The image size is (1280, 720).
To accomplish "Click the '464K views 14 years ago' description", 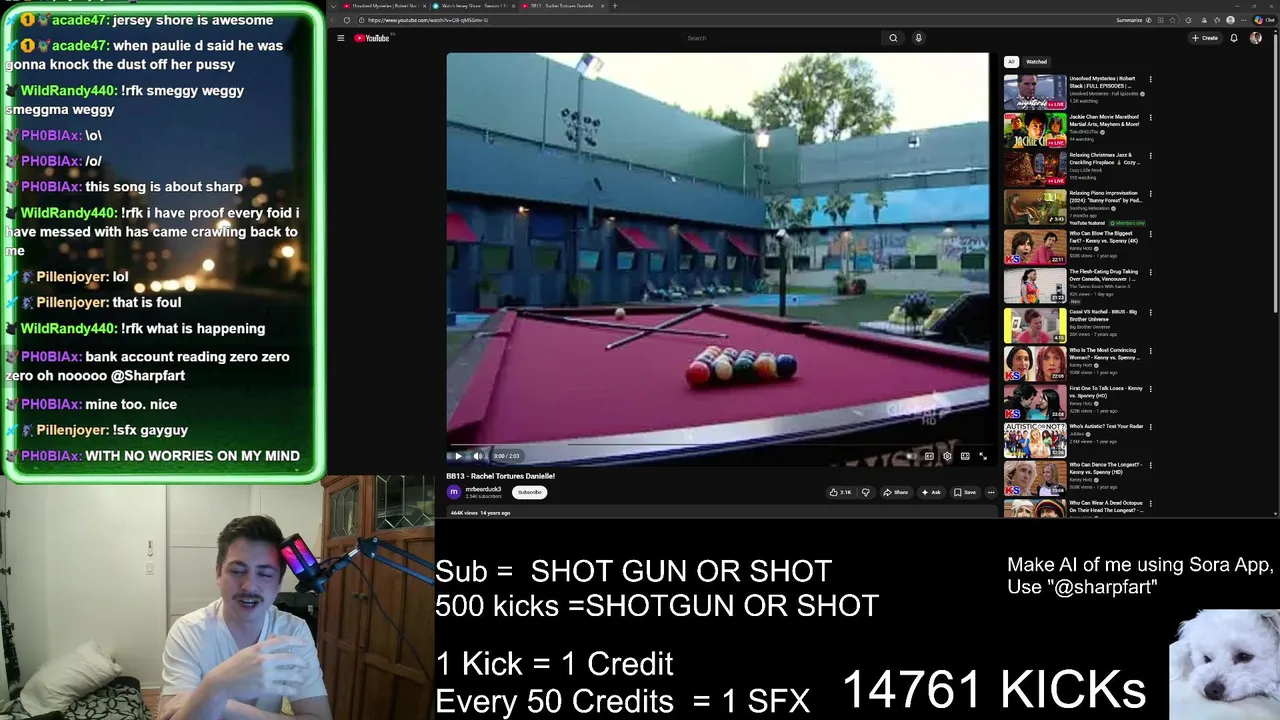I will tap(480, 513).
